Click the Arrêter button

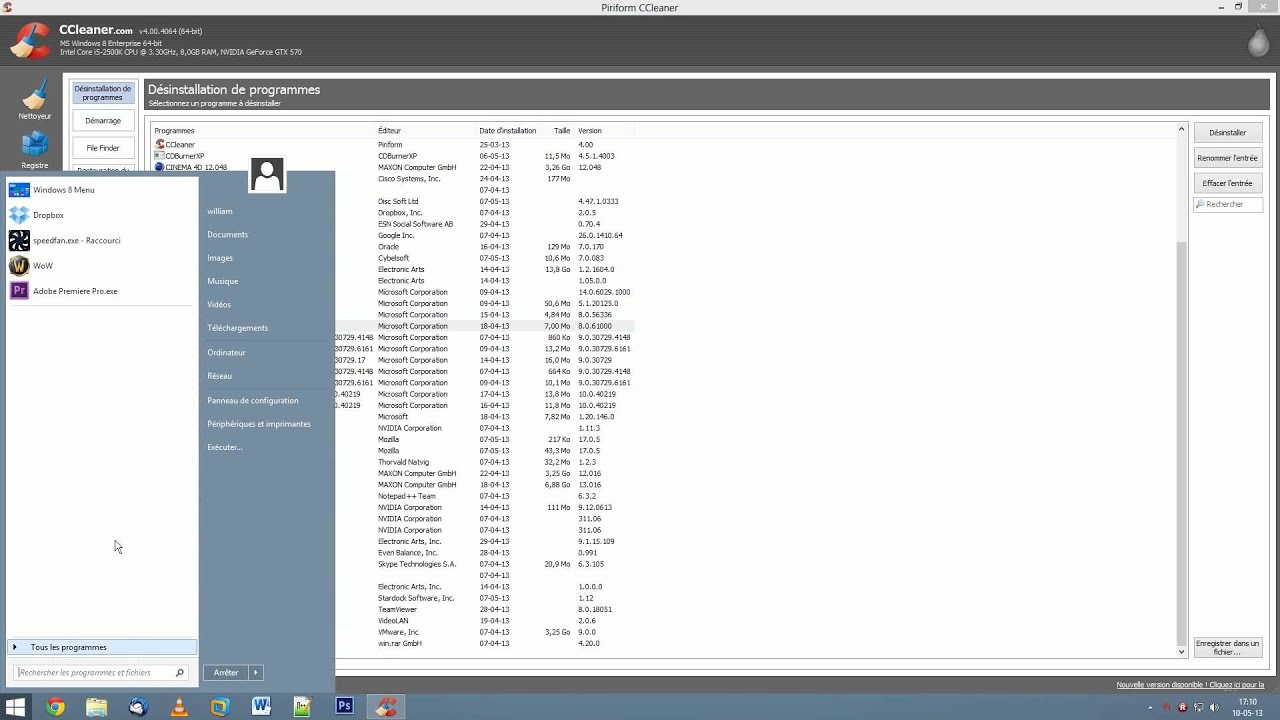tap(226, 673)
